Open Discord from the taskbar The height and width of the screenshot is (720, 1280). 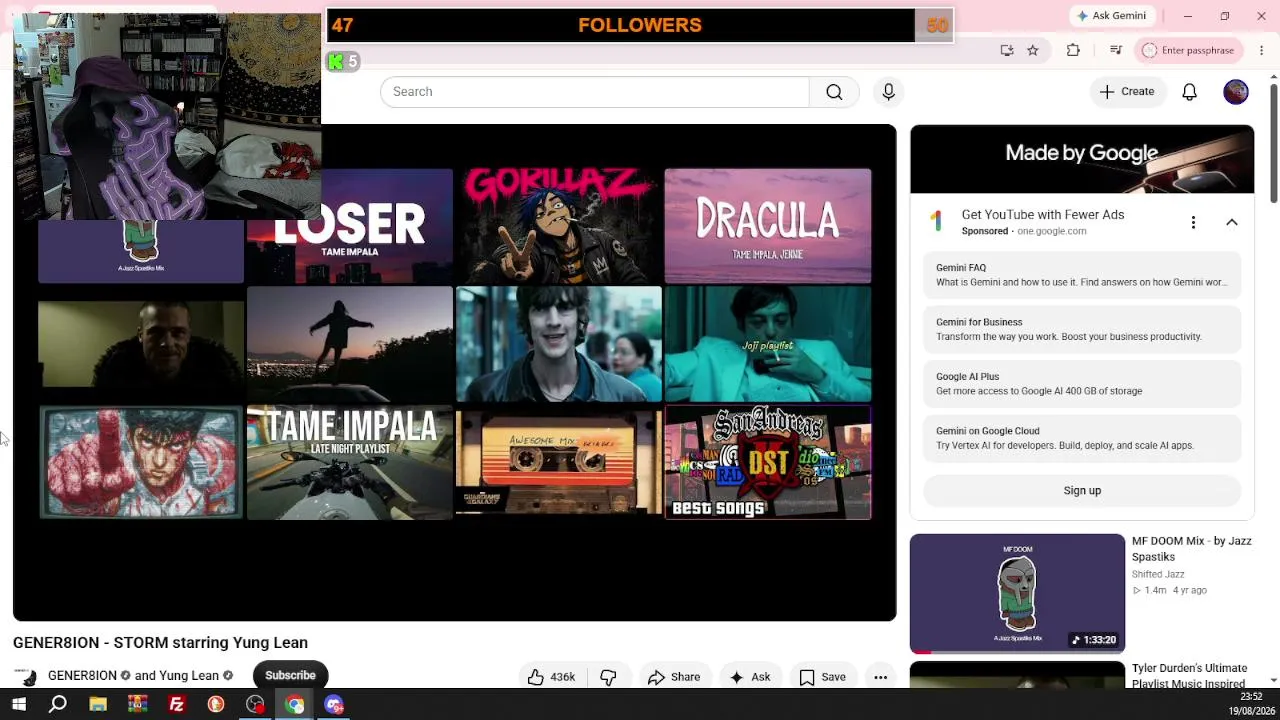pyautogui.click(x=334, y=705)
